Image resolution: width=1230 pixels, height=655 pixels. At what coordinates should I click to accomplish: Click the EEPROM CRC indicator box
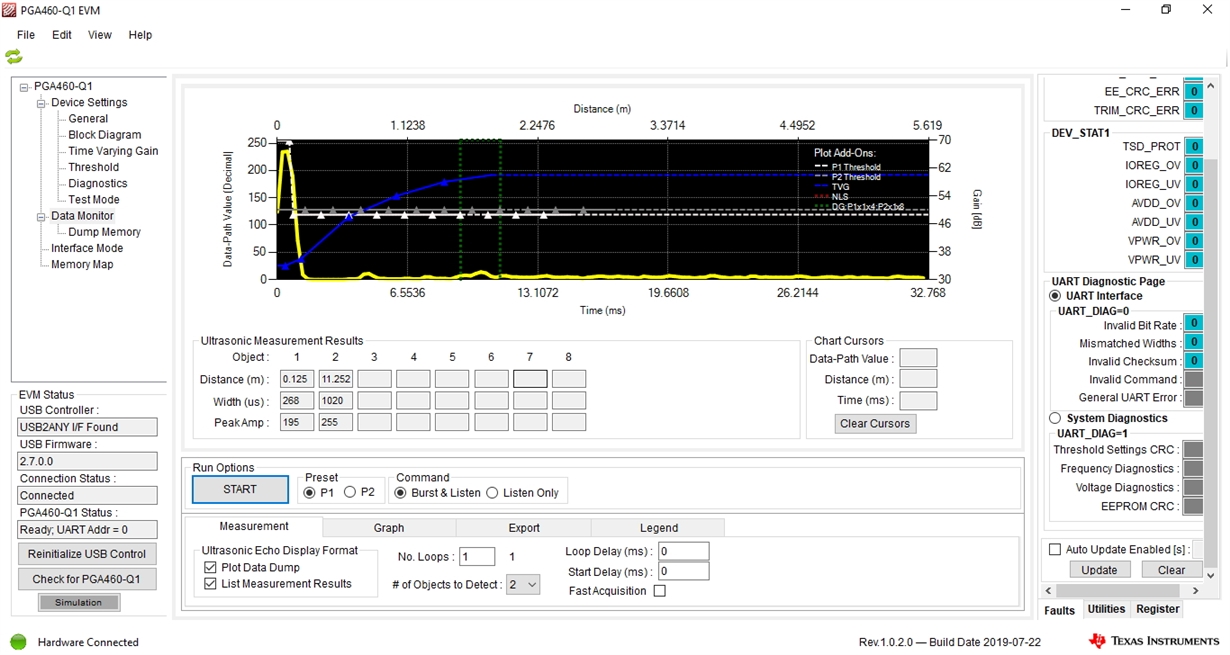tap(1193, 507)
